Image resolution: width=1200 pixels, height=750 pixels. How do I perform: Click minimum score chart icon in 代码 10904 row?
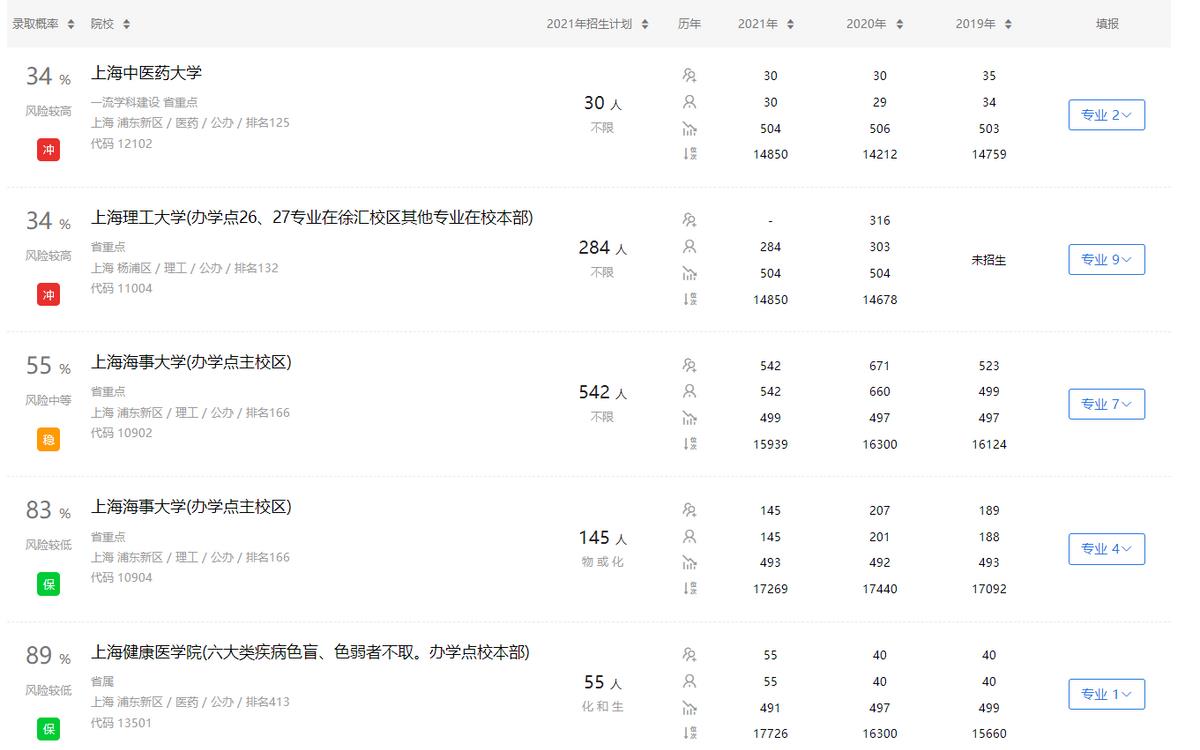coord(689,563)
